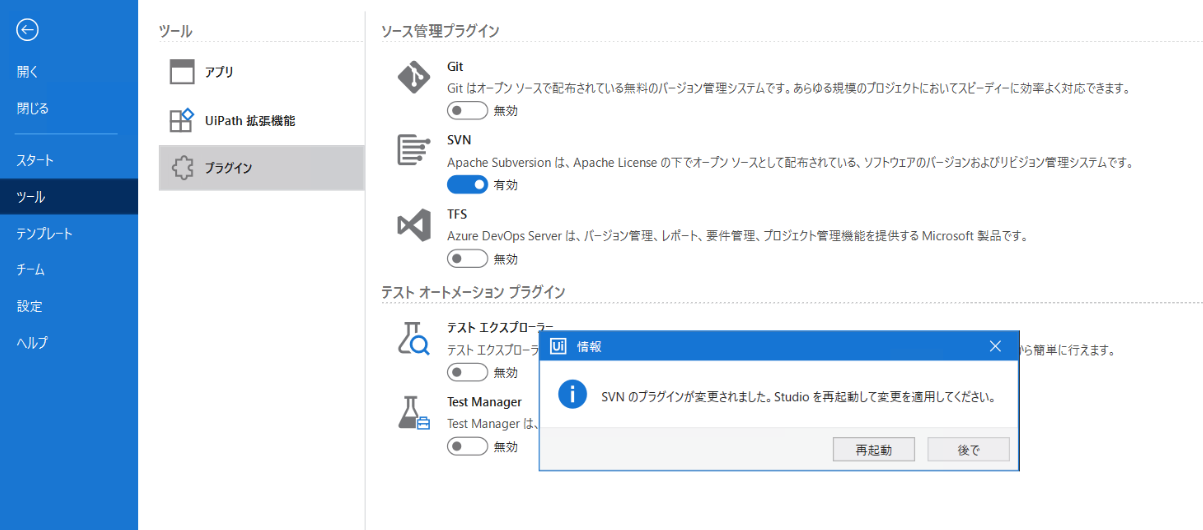
Task: Click the UiPath 拡張機能 icon
Action: pos(181,121)
